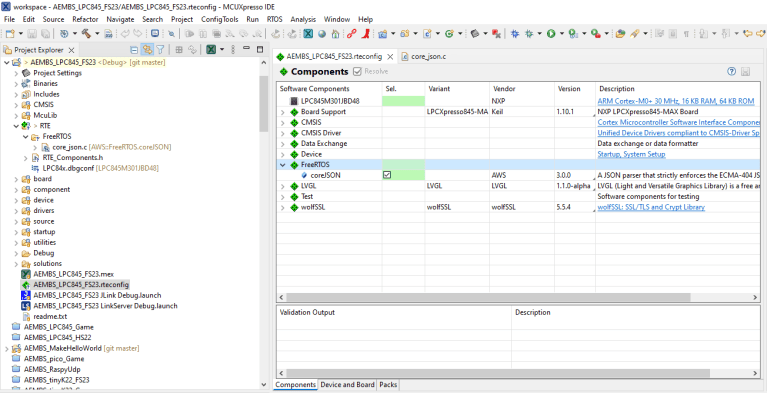Expand the Board Support component row
Screen dimensions: 767x393
282,112
